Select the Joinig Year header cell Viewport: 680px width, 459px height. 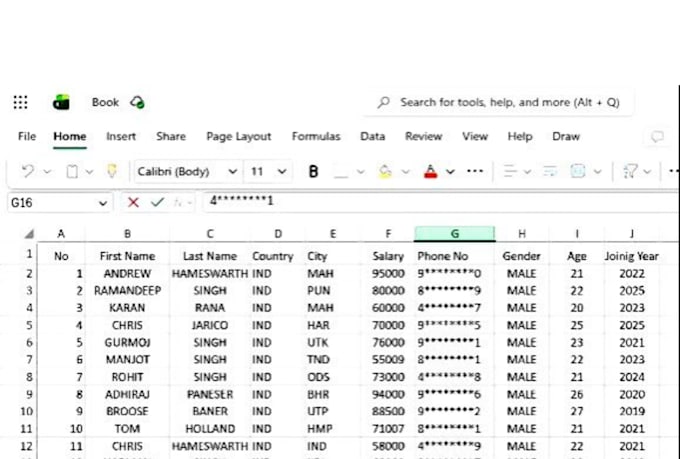632,256
